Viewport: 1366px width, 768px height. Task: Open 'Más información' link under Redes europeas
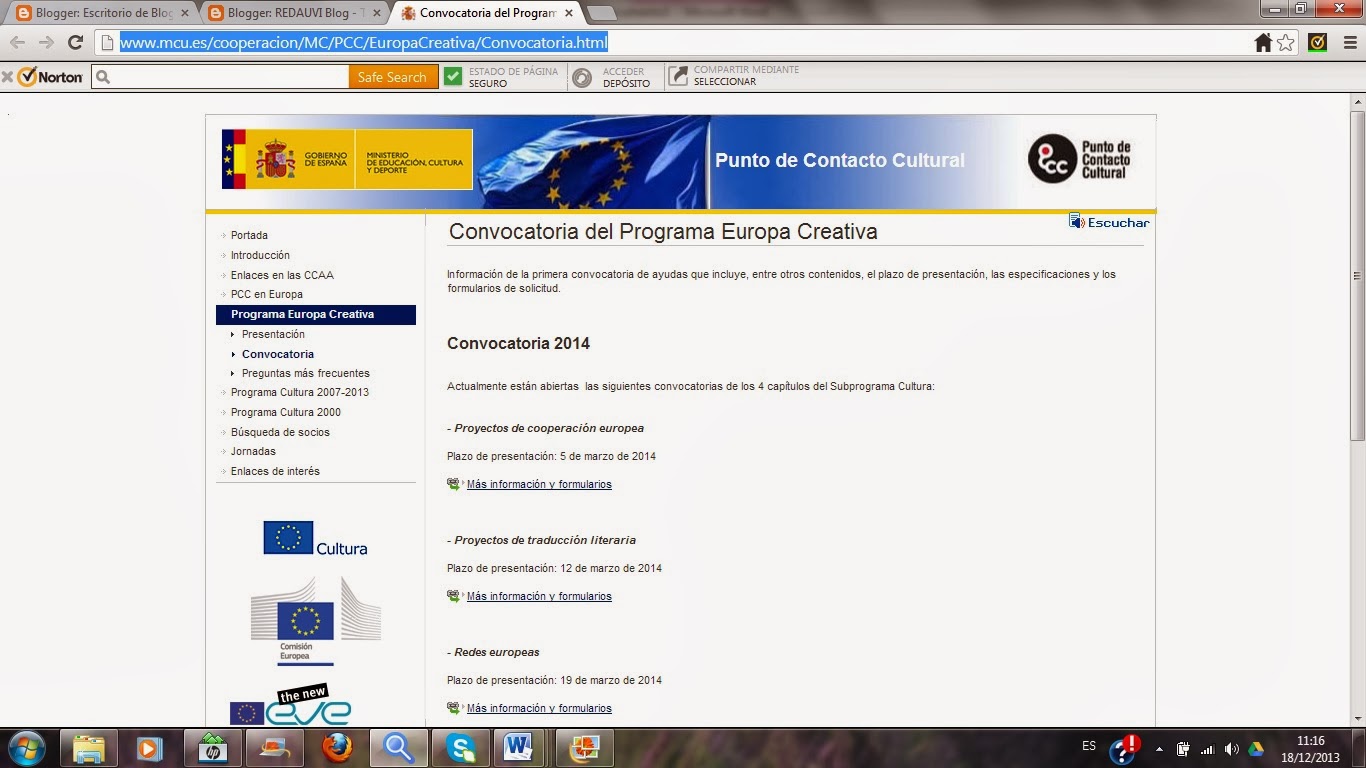[x=539, y=708]
